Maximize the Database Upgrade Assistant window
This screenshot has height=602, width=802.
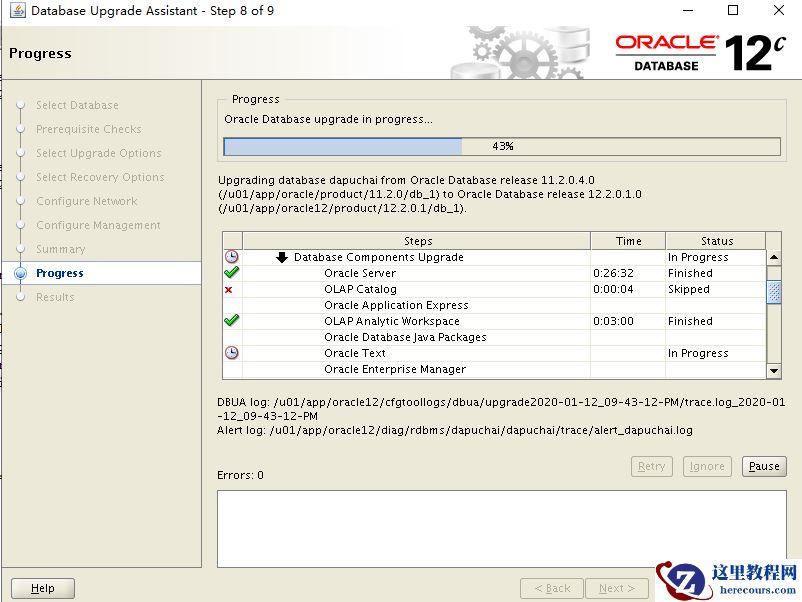(733, 10)
